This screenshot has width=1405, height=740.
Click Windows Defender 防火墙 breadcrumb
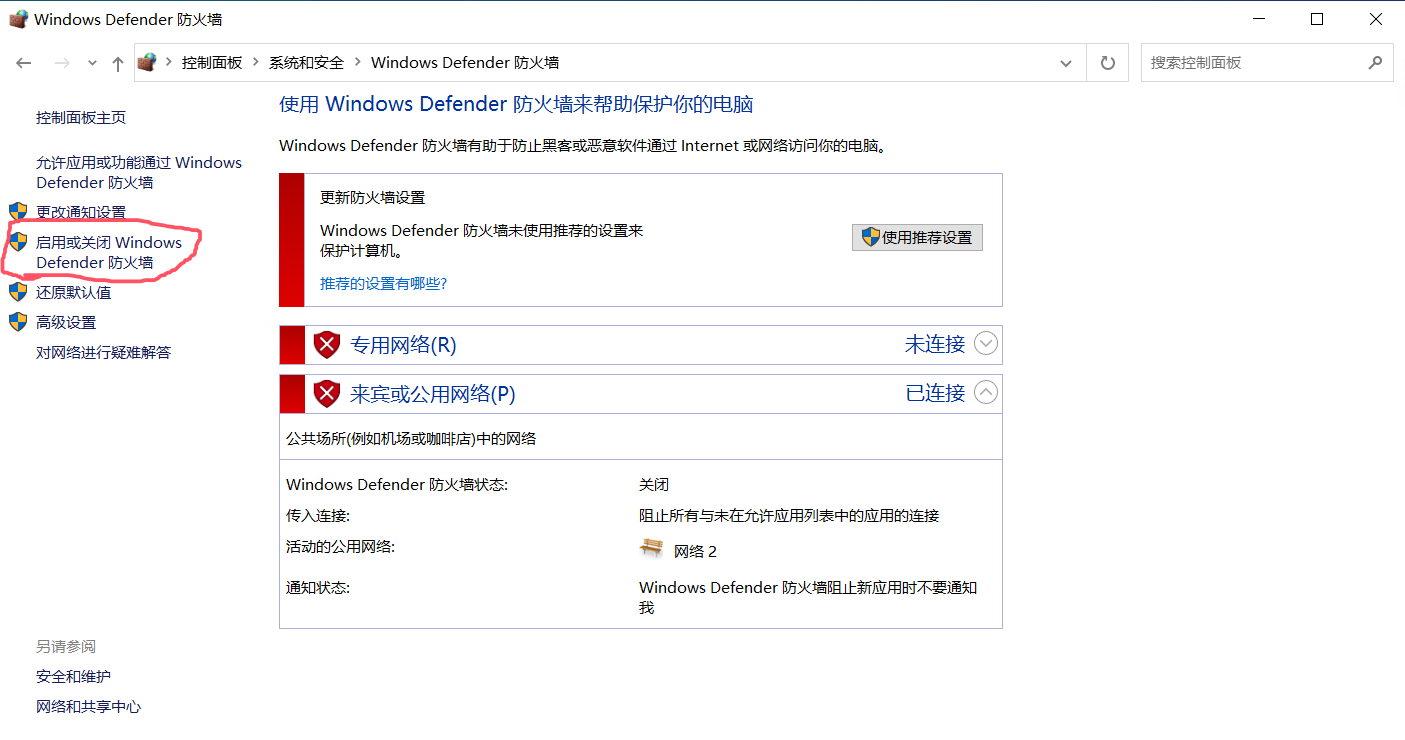tap(464, 62)
